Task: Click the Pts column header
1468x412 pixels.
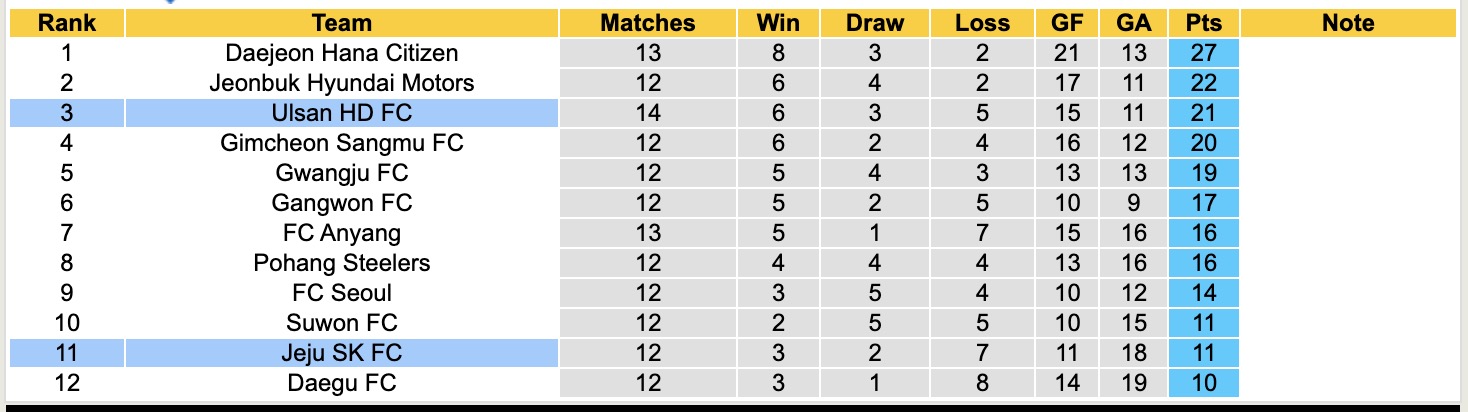Action: pyautogui.click(x=1204, y=23)
